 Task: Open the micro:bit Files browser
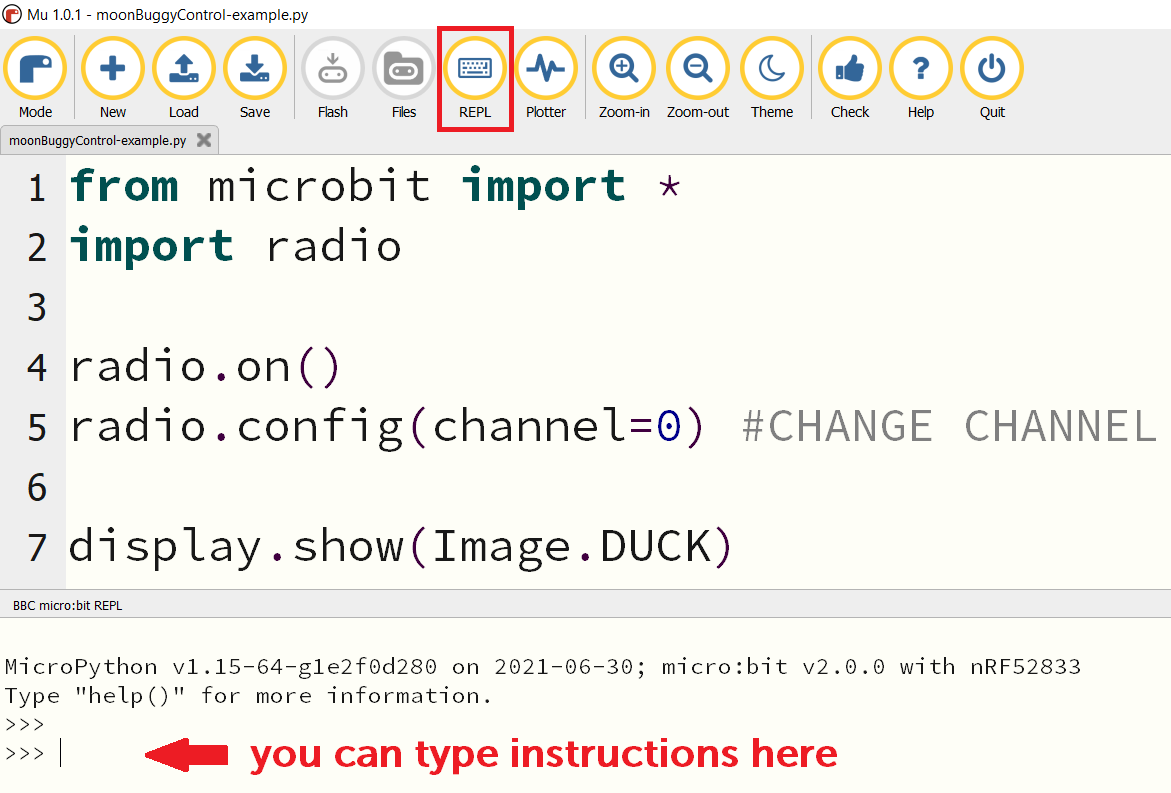(403, 78)
